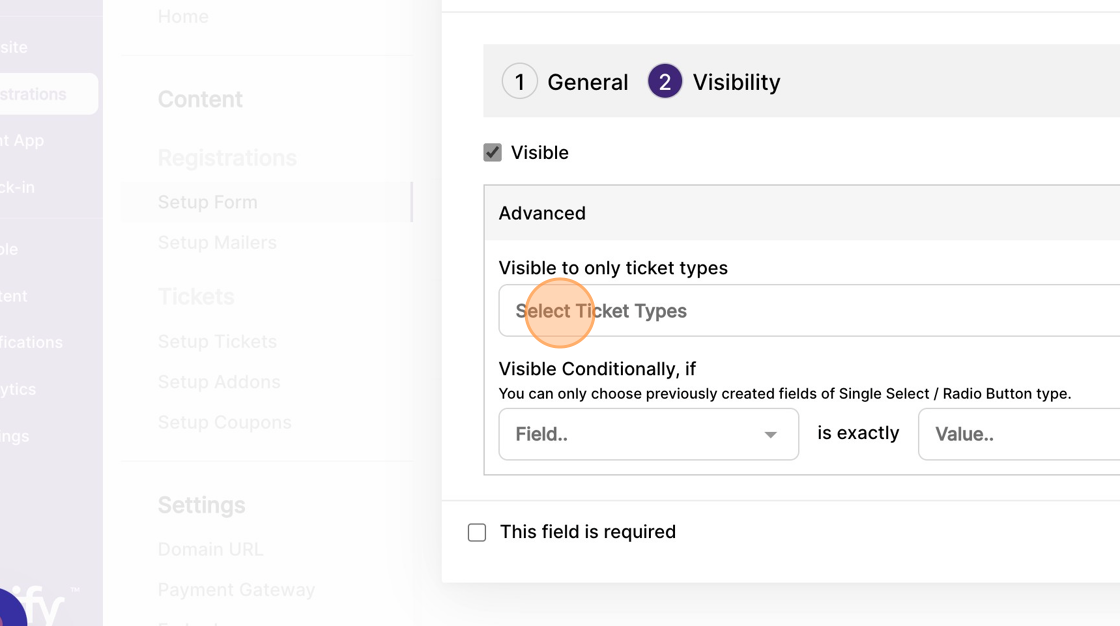Click the step 1 circle icon
The width and height of the screenshot is (1120, 626).
coord(519,81)
